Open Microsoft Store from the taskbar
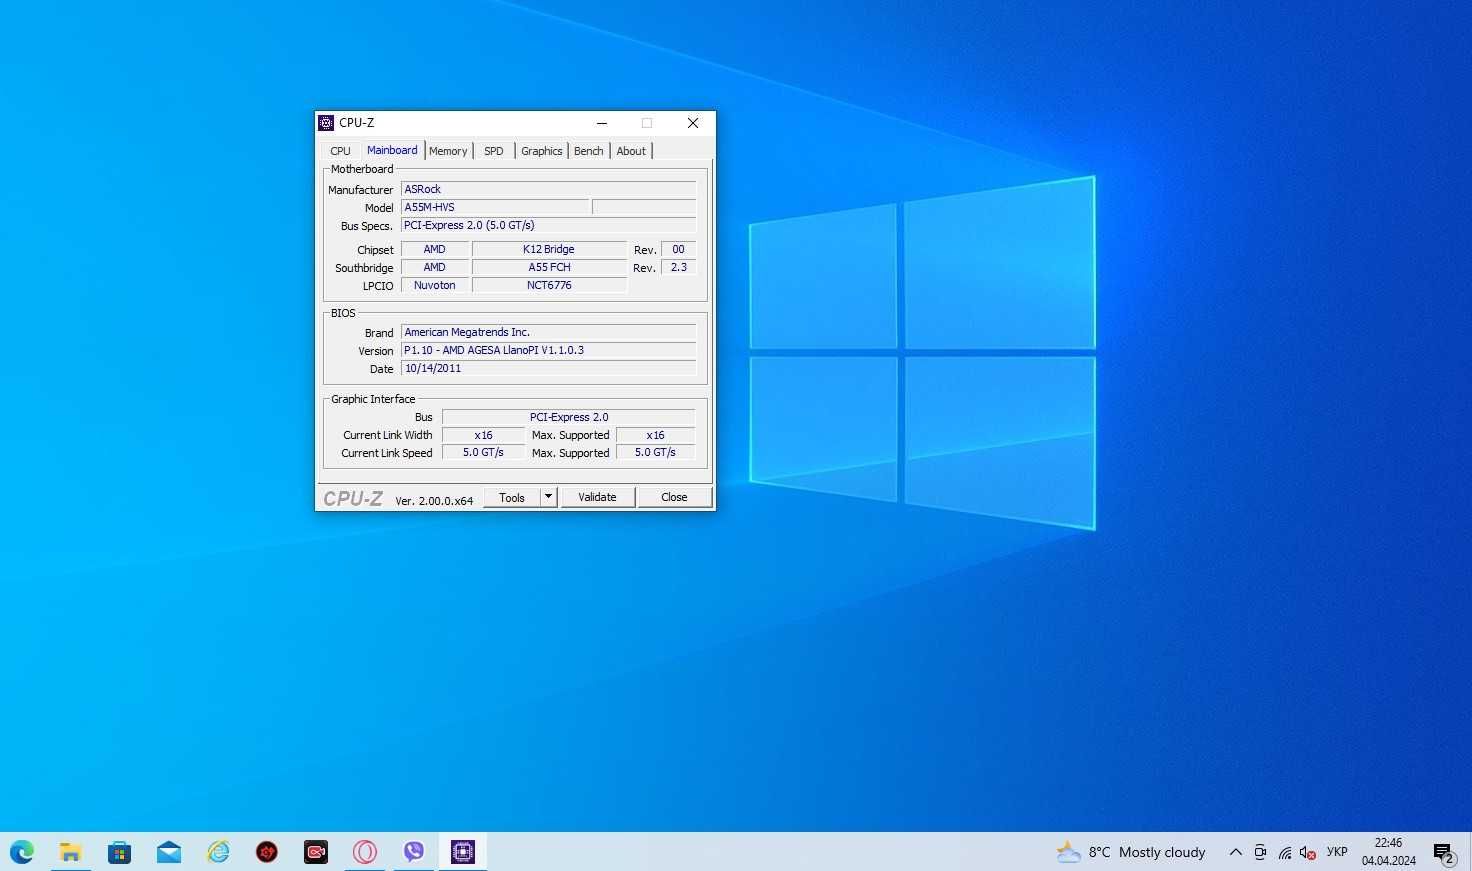Screen dimensions: 1472x871 tap(119, 852)
